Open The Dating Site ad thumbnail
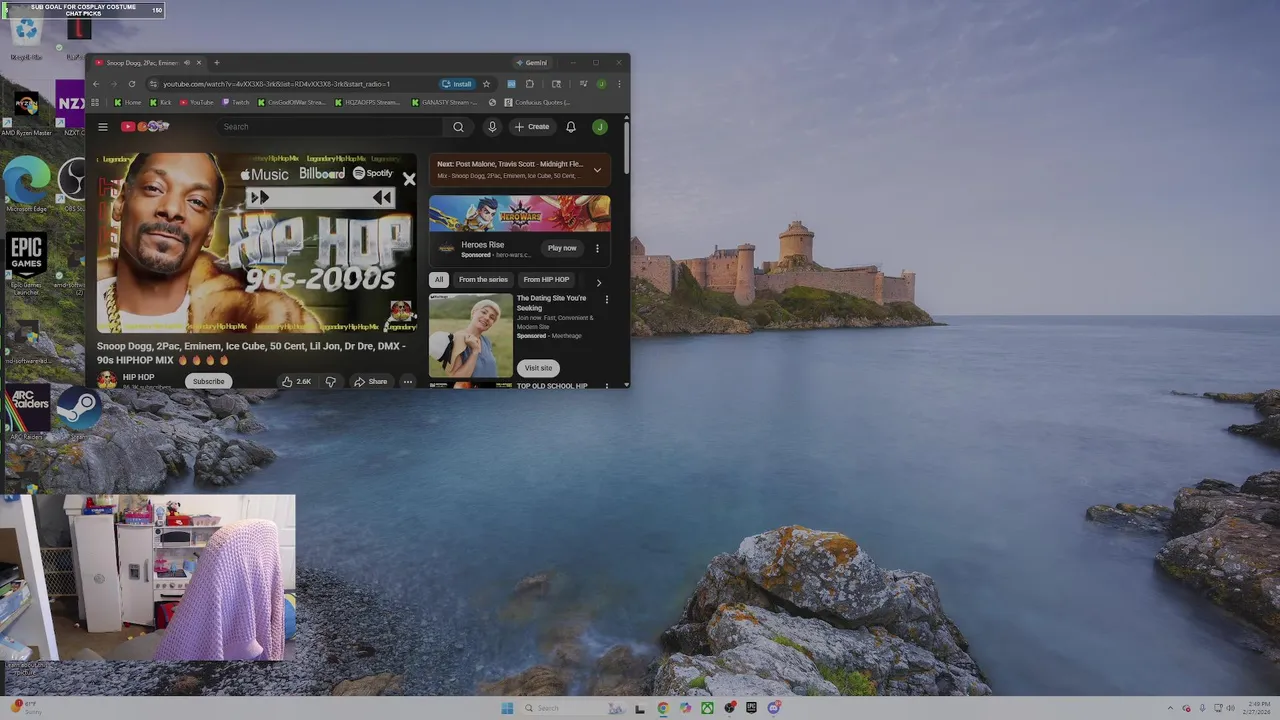The image size is (1280, 720). (471, 335)
